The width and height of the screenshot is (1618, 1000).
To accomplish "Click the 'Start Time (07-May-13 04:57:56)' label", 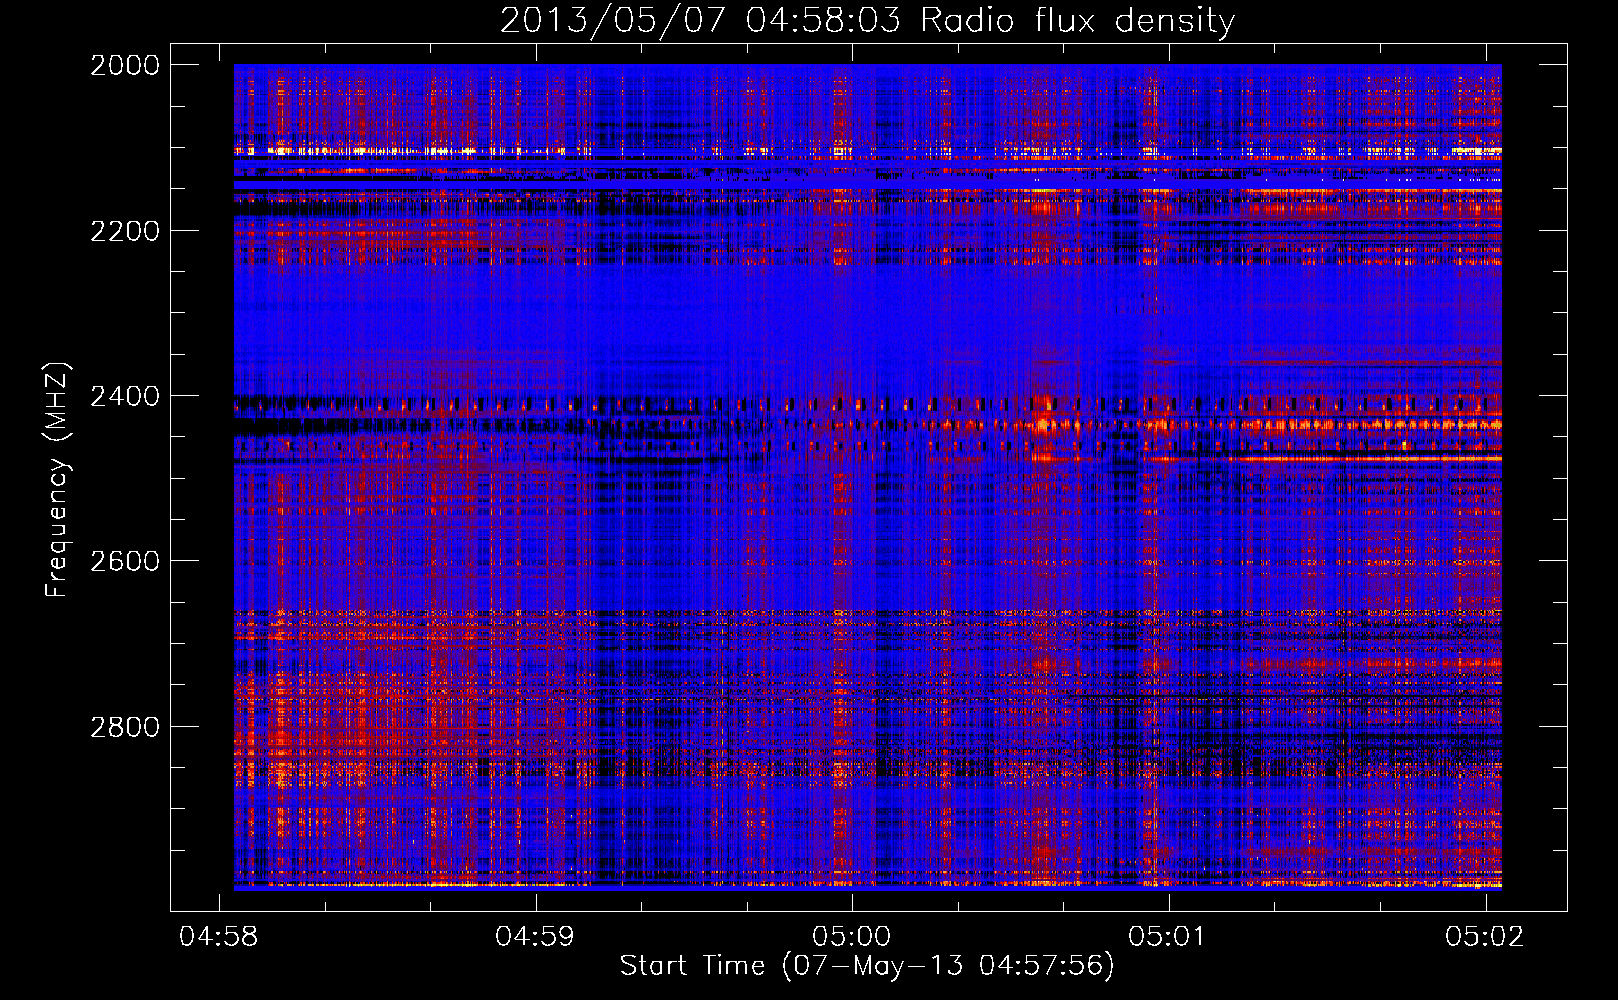I will (x=867, y=966).
